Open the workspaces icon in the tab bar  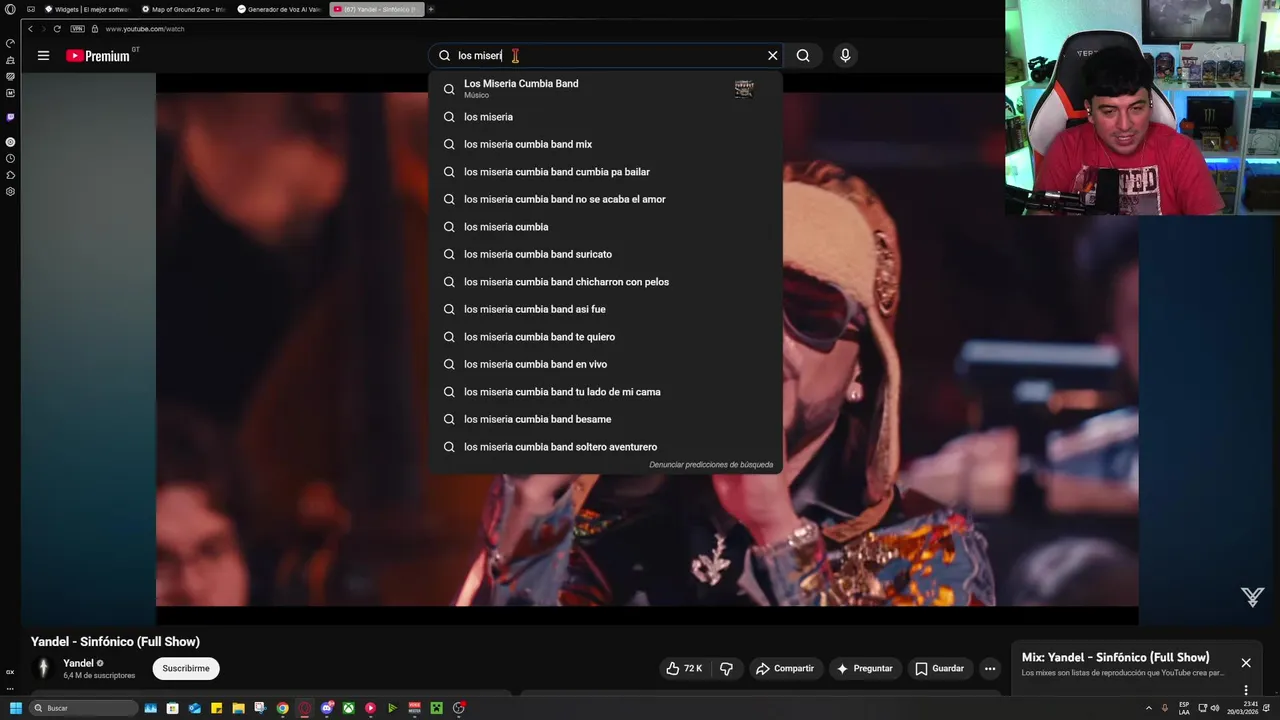[x=31, y=9]
